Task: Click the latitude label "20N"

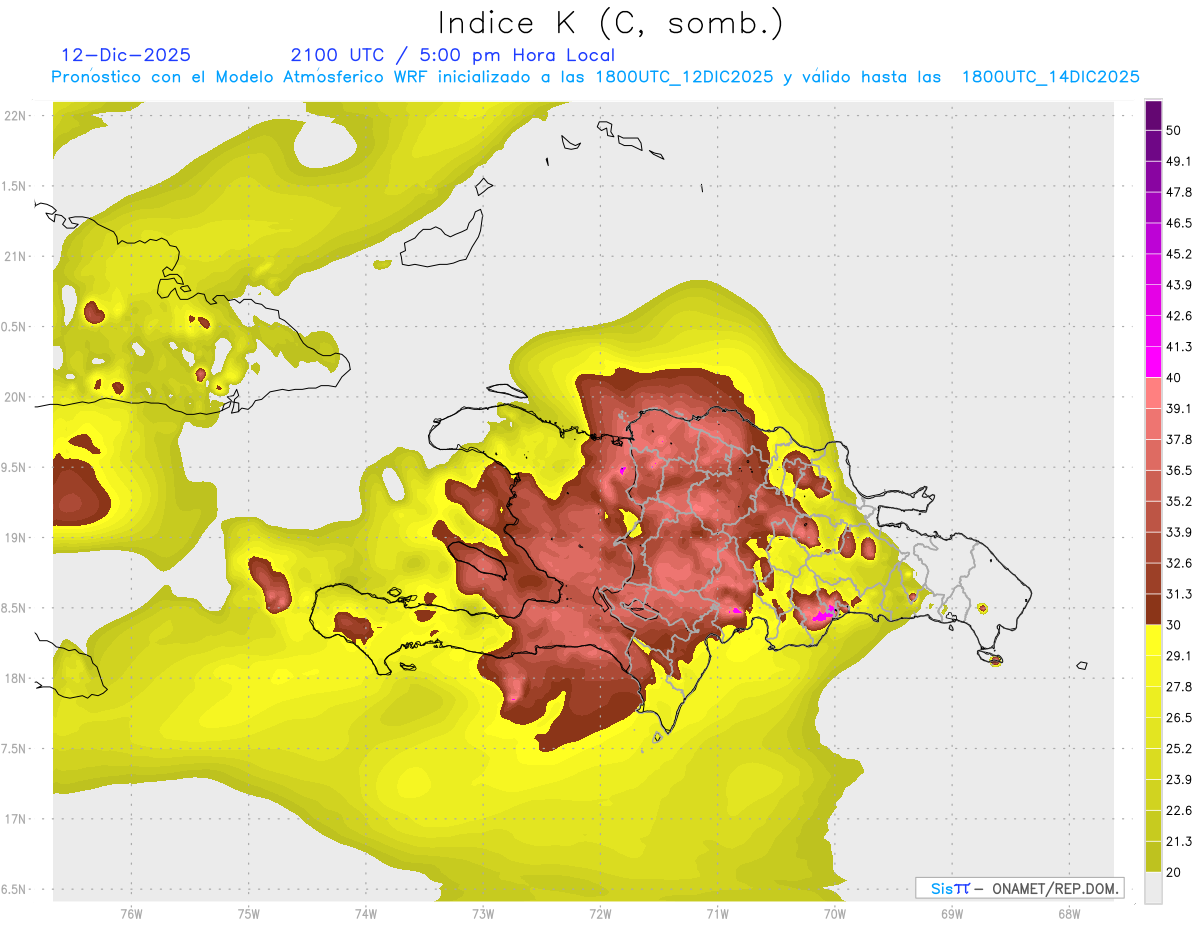Action: click(x=16, y=397)
